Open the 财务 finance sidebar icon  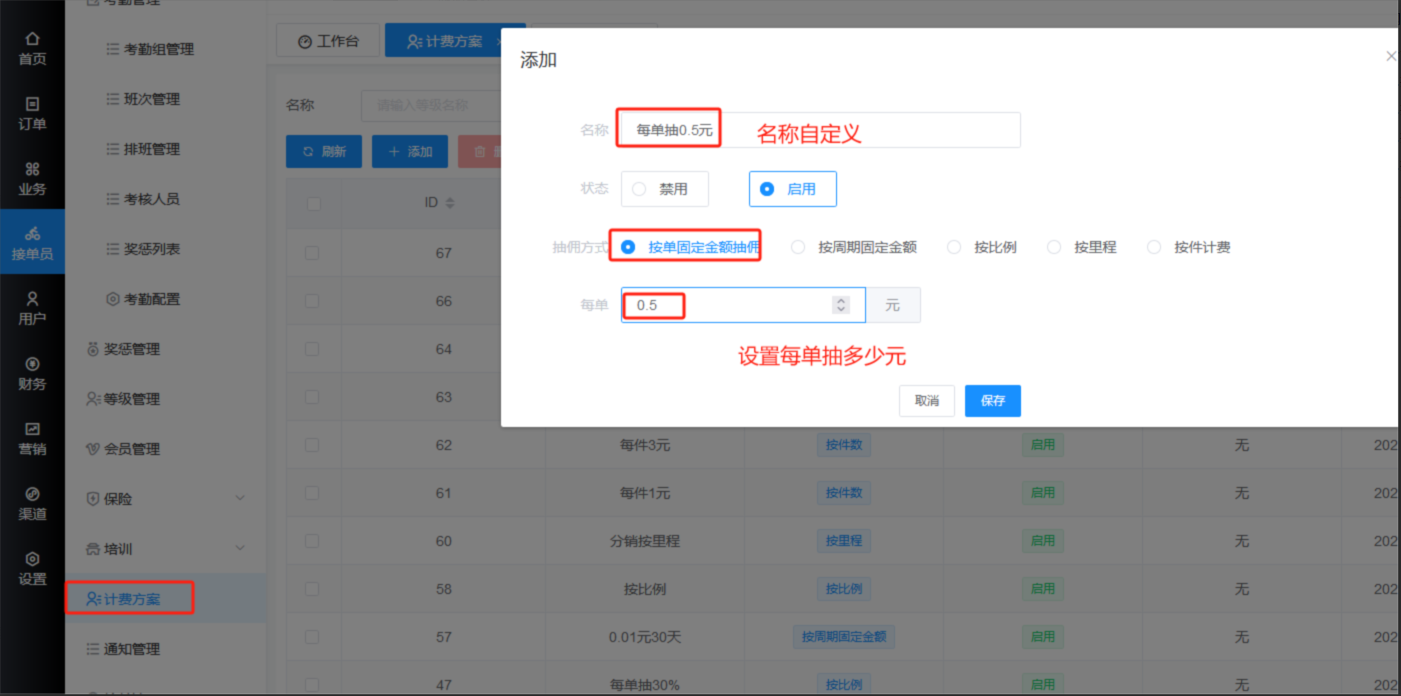coord(32,373)
